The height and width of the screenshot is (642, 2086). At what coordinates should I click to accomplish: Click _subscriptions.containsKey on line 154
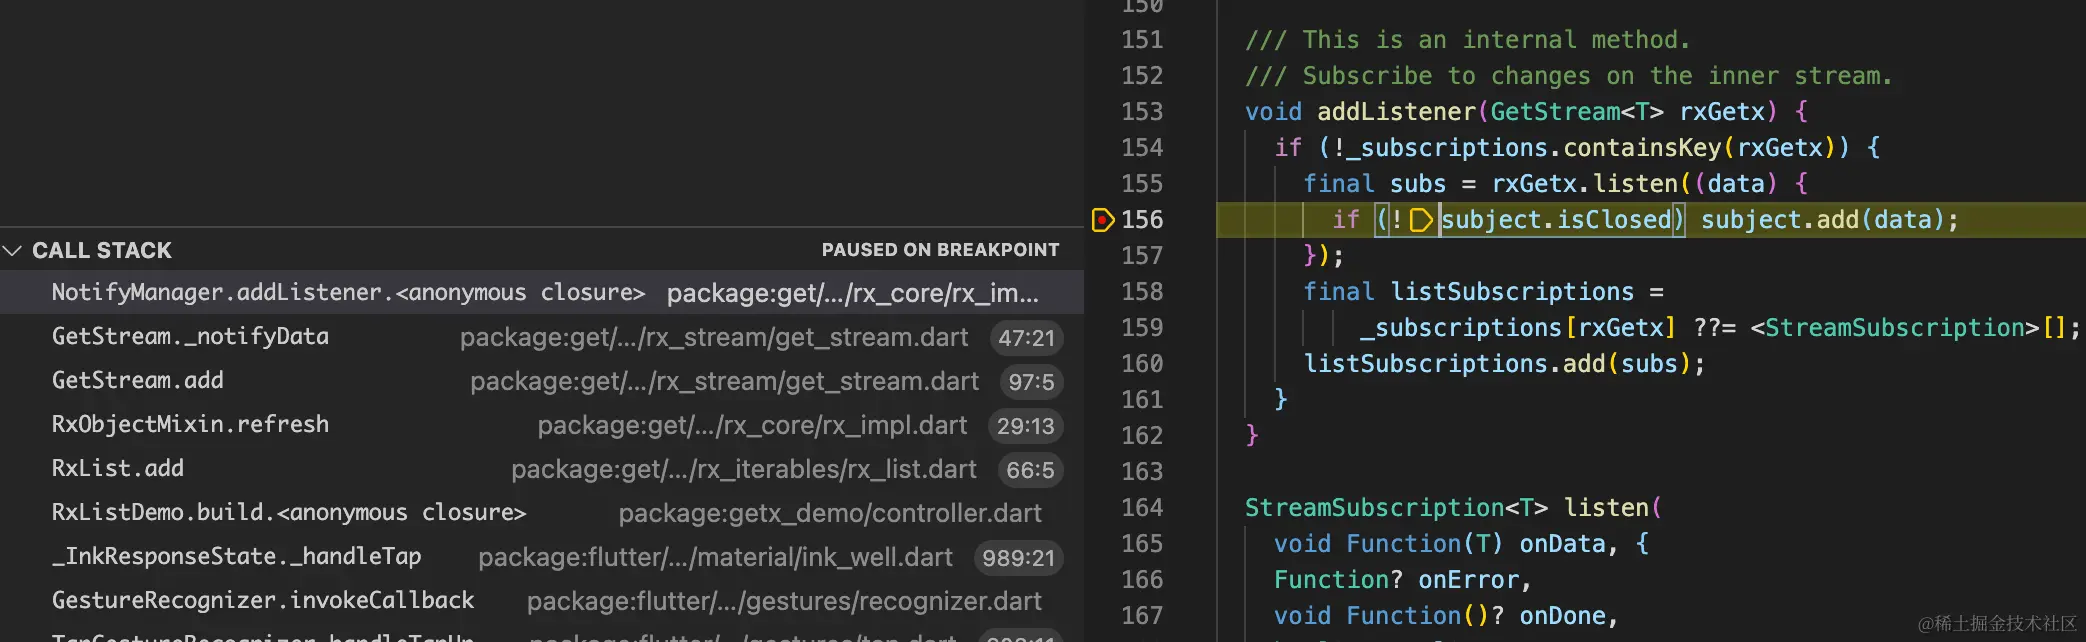(1533, 148)
